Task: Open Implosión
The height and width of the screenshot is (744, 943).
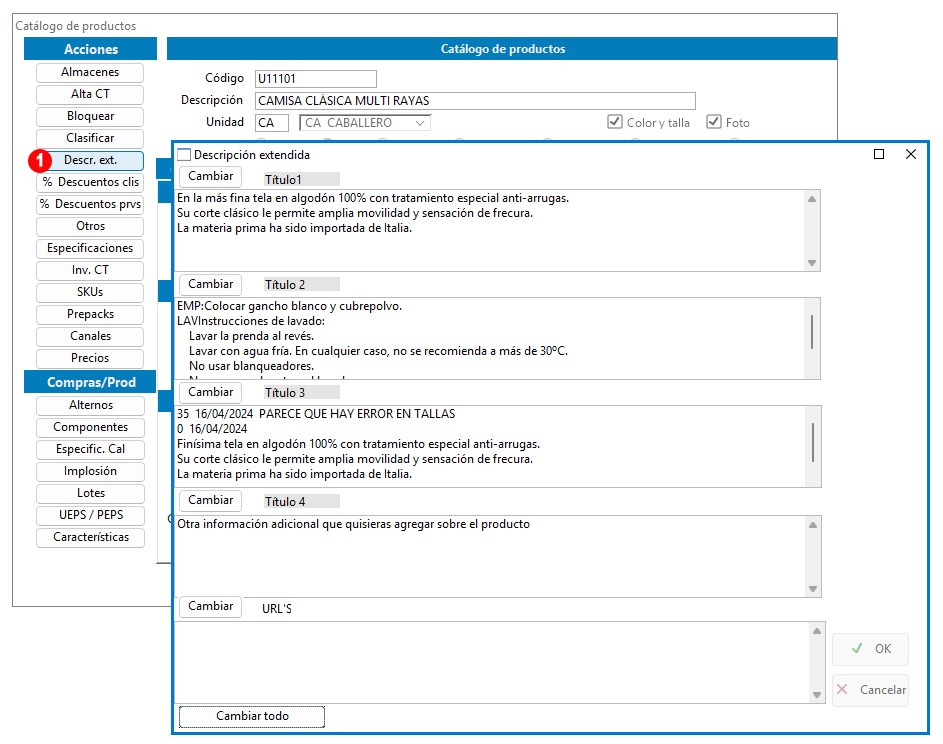Action: (90, 471)
